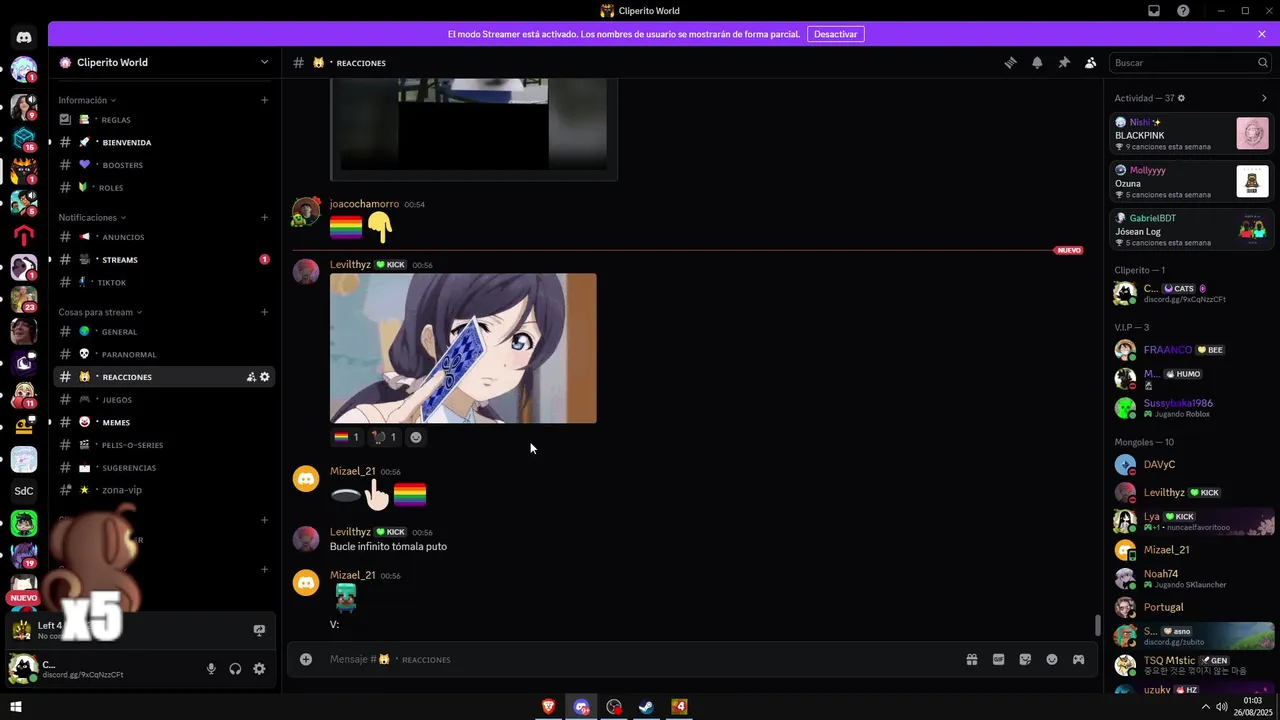The image size is (1280, 720).
Task: Add channel to Notificaciones category
Action: tap(264, 217)
